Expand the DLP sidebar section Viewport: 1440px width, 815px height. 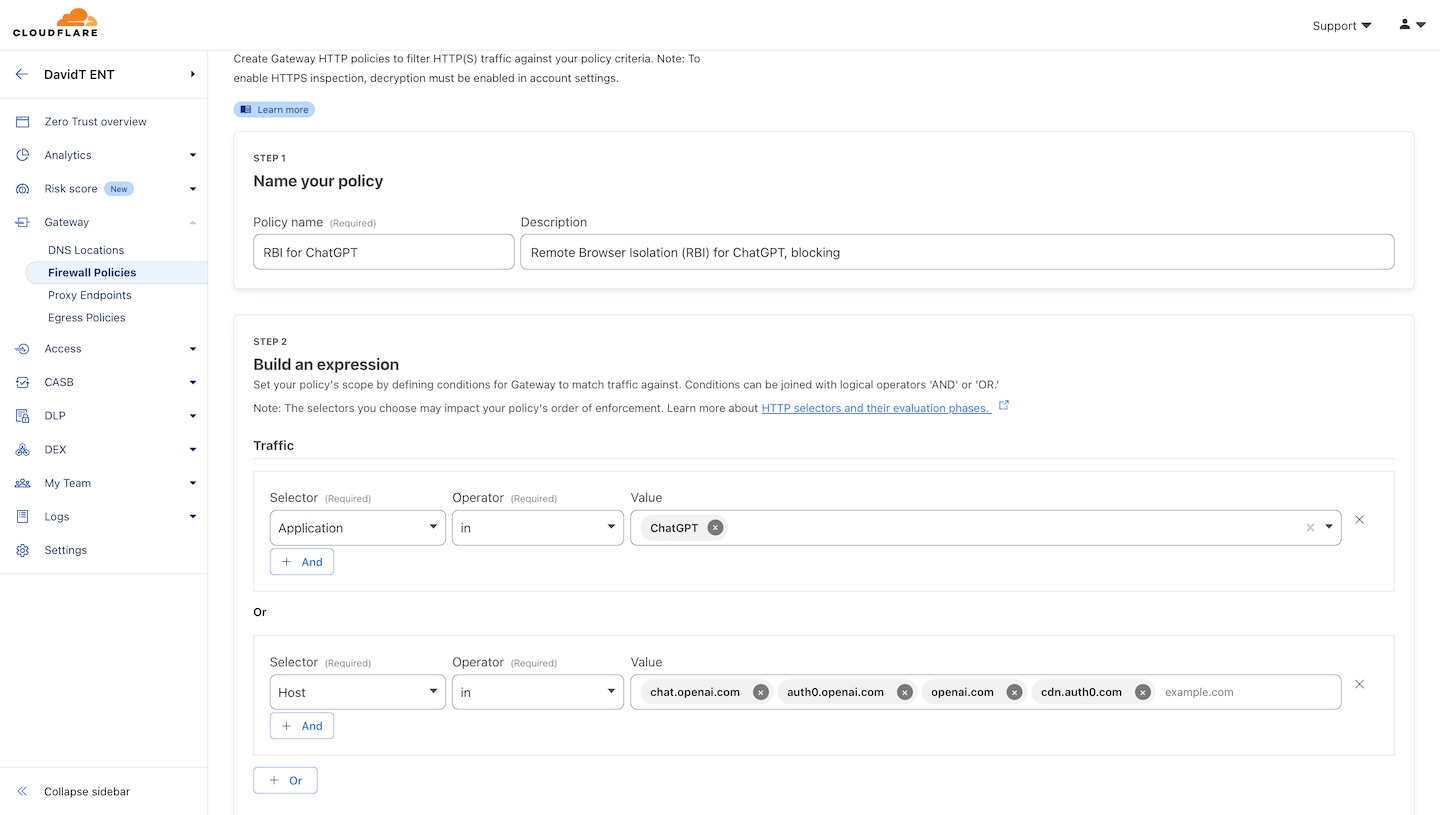point(193,416)
